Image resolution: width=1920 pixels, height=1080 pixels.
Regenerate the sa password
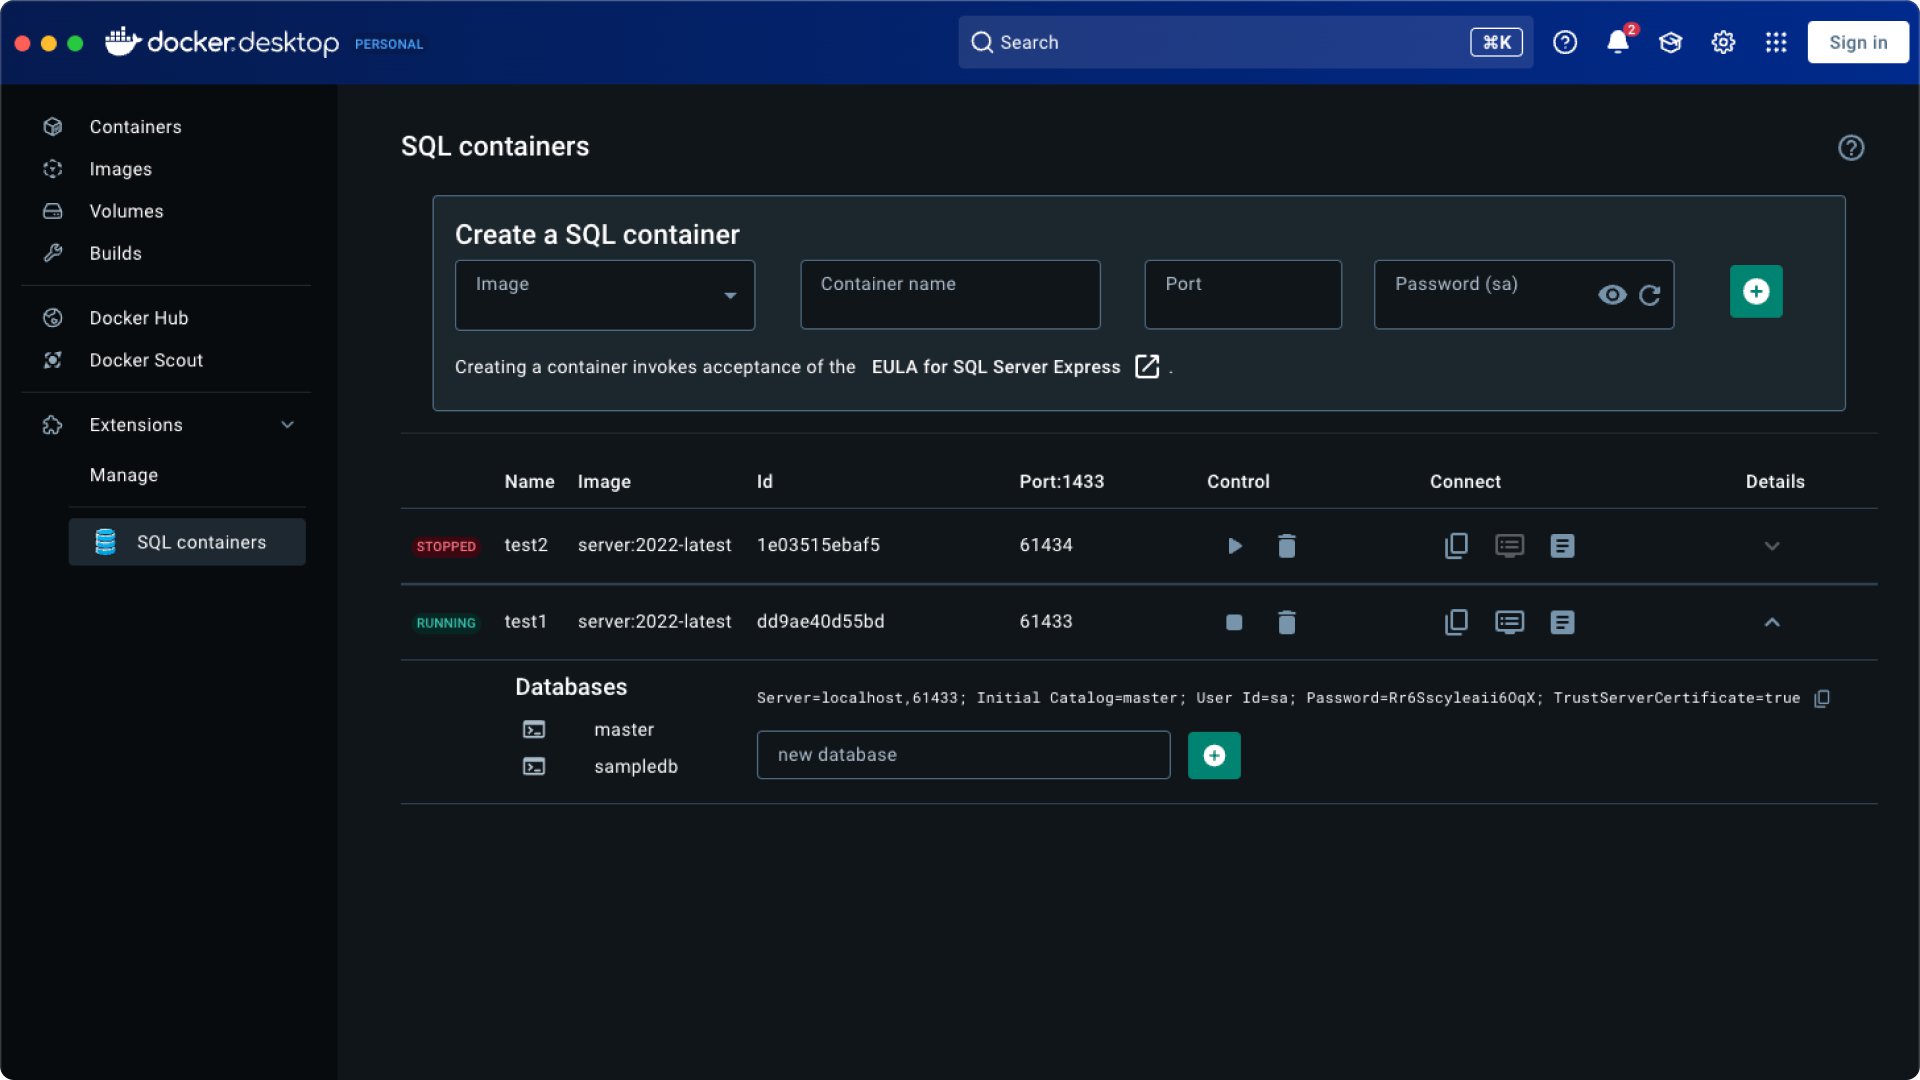pyautogui.click(x=1648, y=294)
